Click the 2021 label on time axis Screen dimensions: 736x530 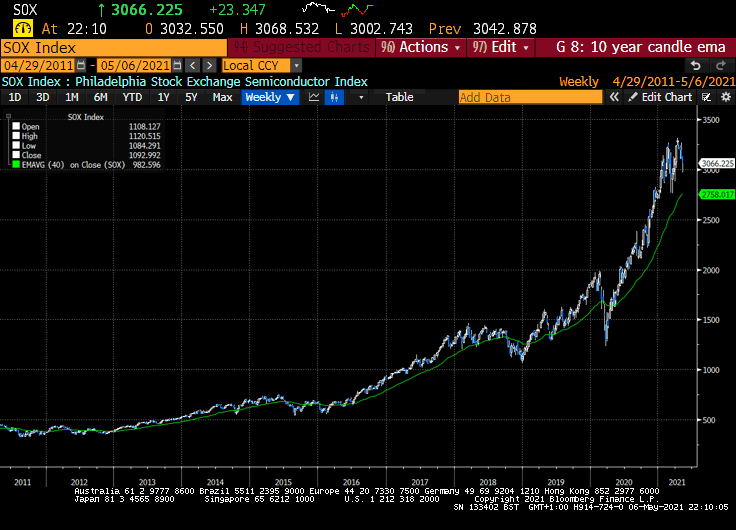pyautogui.click(x=676, y=482)
